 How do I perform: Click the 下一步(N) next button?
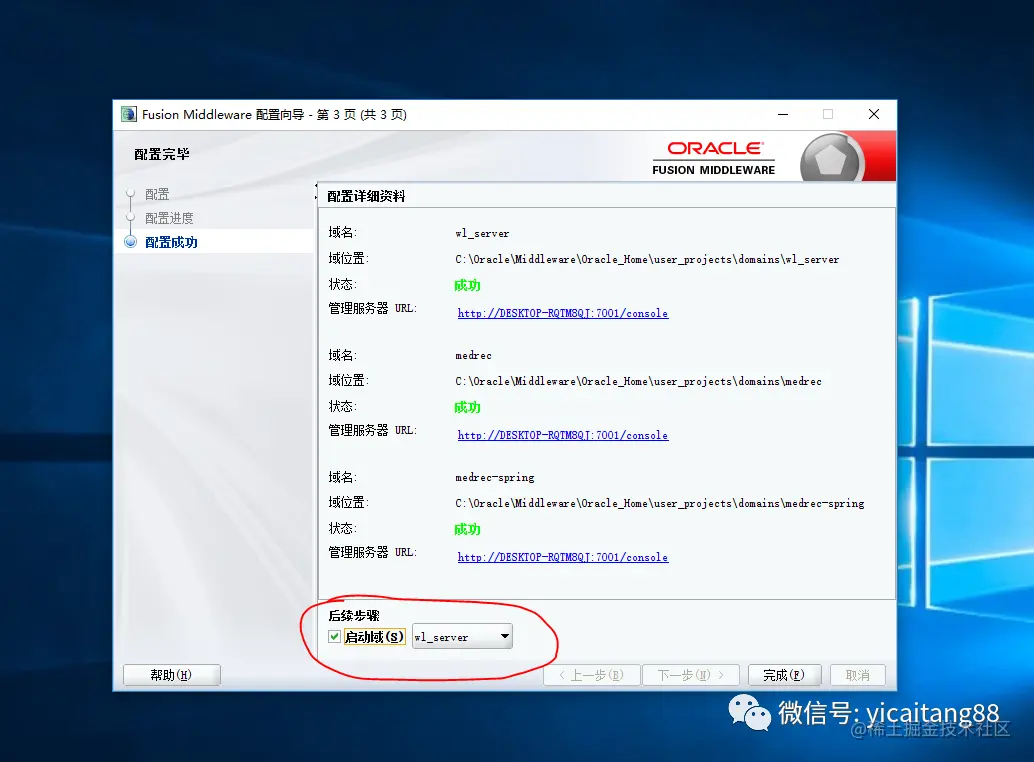click(691, 675)
